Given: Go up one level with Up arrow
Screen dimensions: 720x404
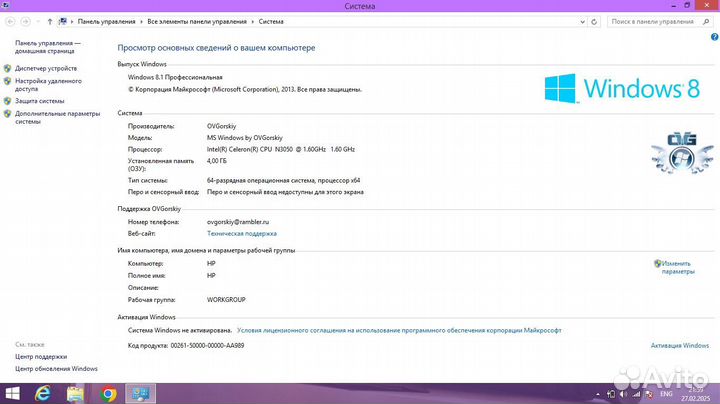Looking at the screenshot, I should [50, 22].
